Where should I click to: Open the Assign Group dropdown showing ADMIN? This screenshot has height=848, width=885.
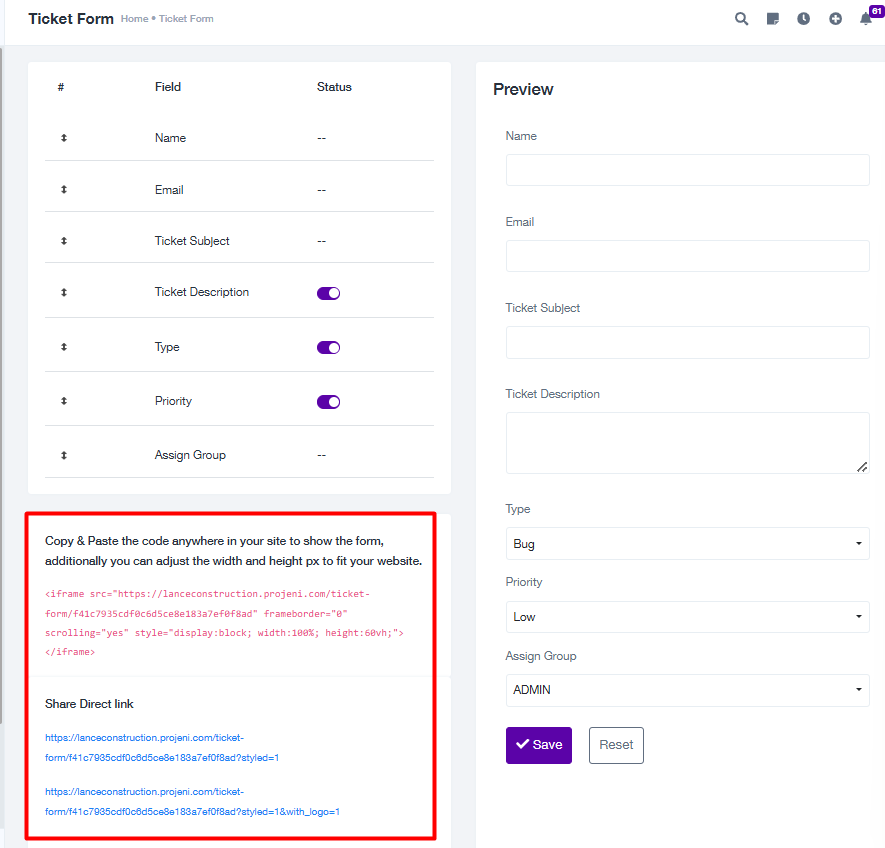click(687, 690)
